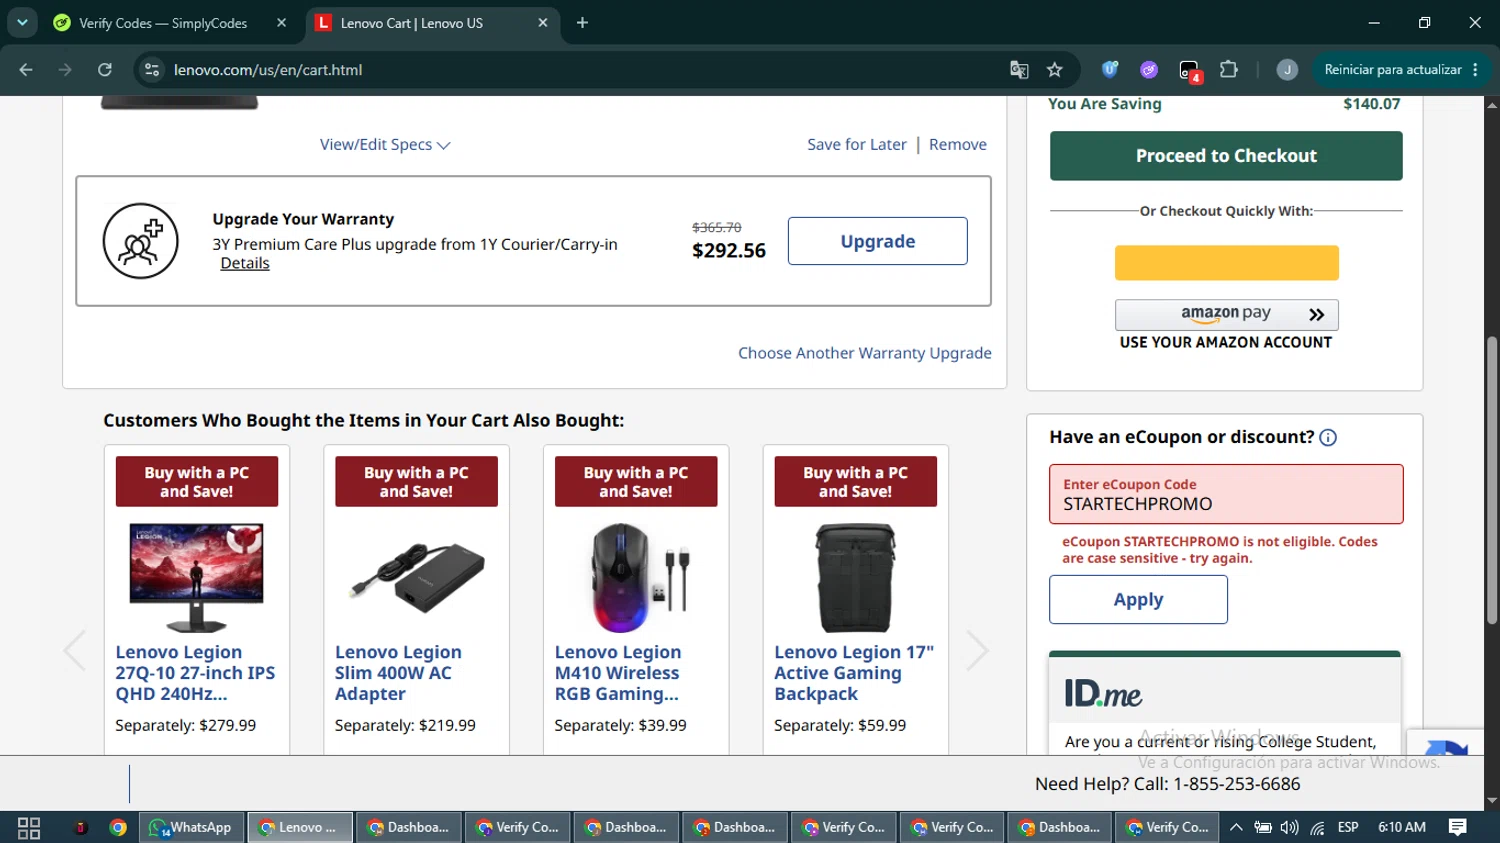Click the address bar URL field
Screen dimensions: 1500x843
[580, 70]
